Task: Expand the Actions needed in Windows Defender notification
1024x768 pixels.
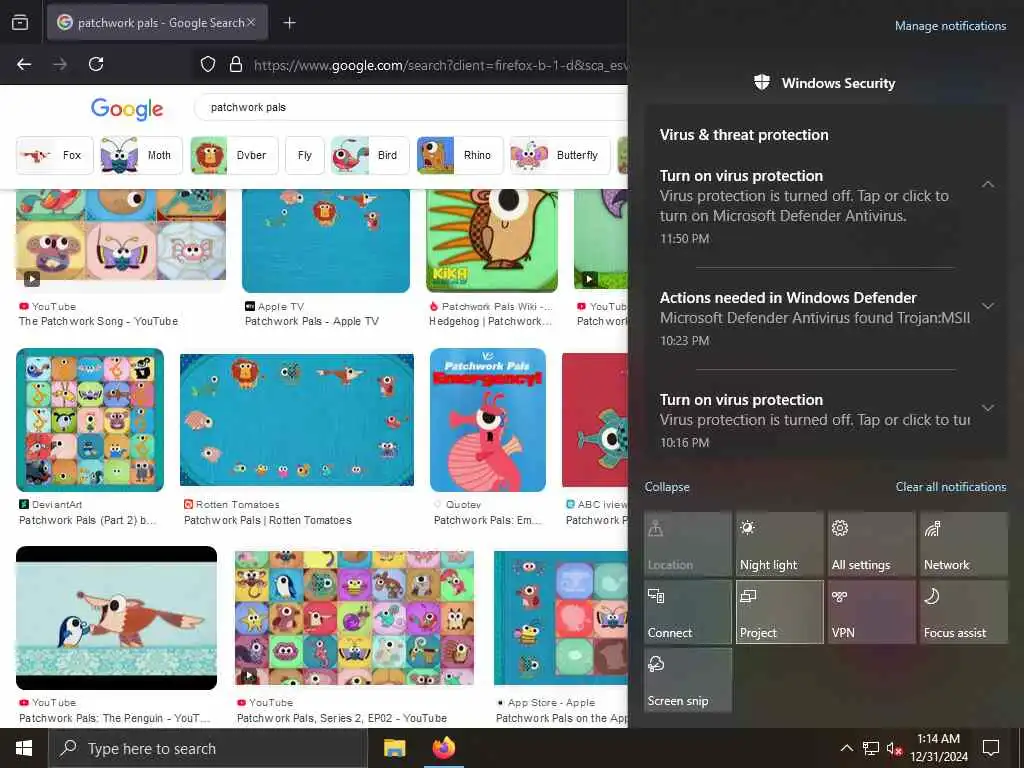Action: pyautogui.click(x=988, y=306)
